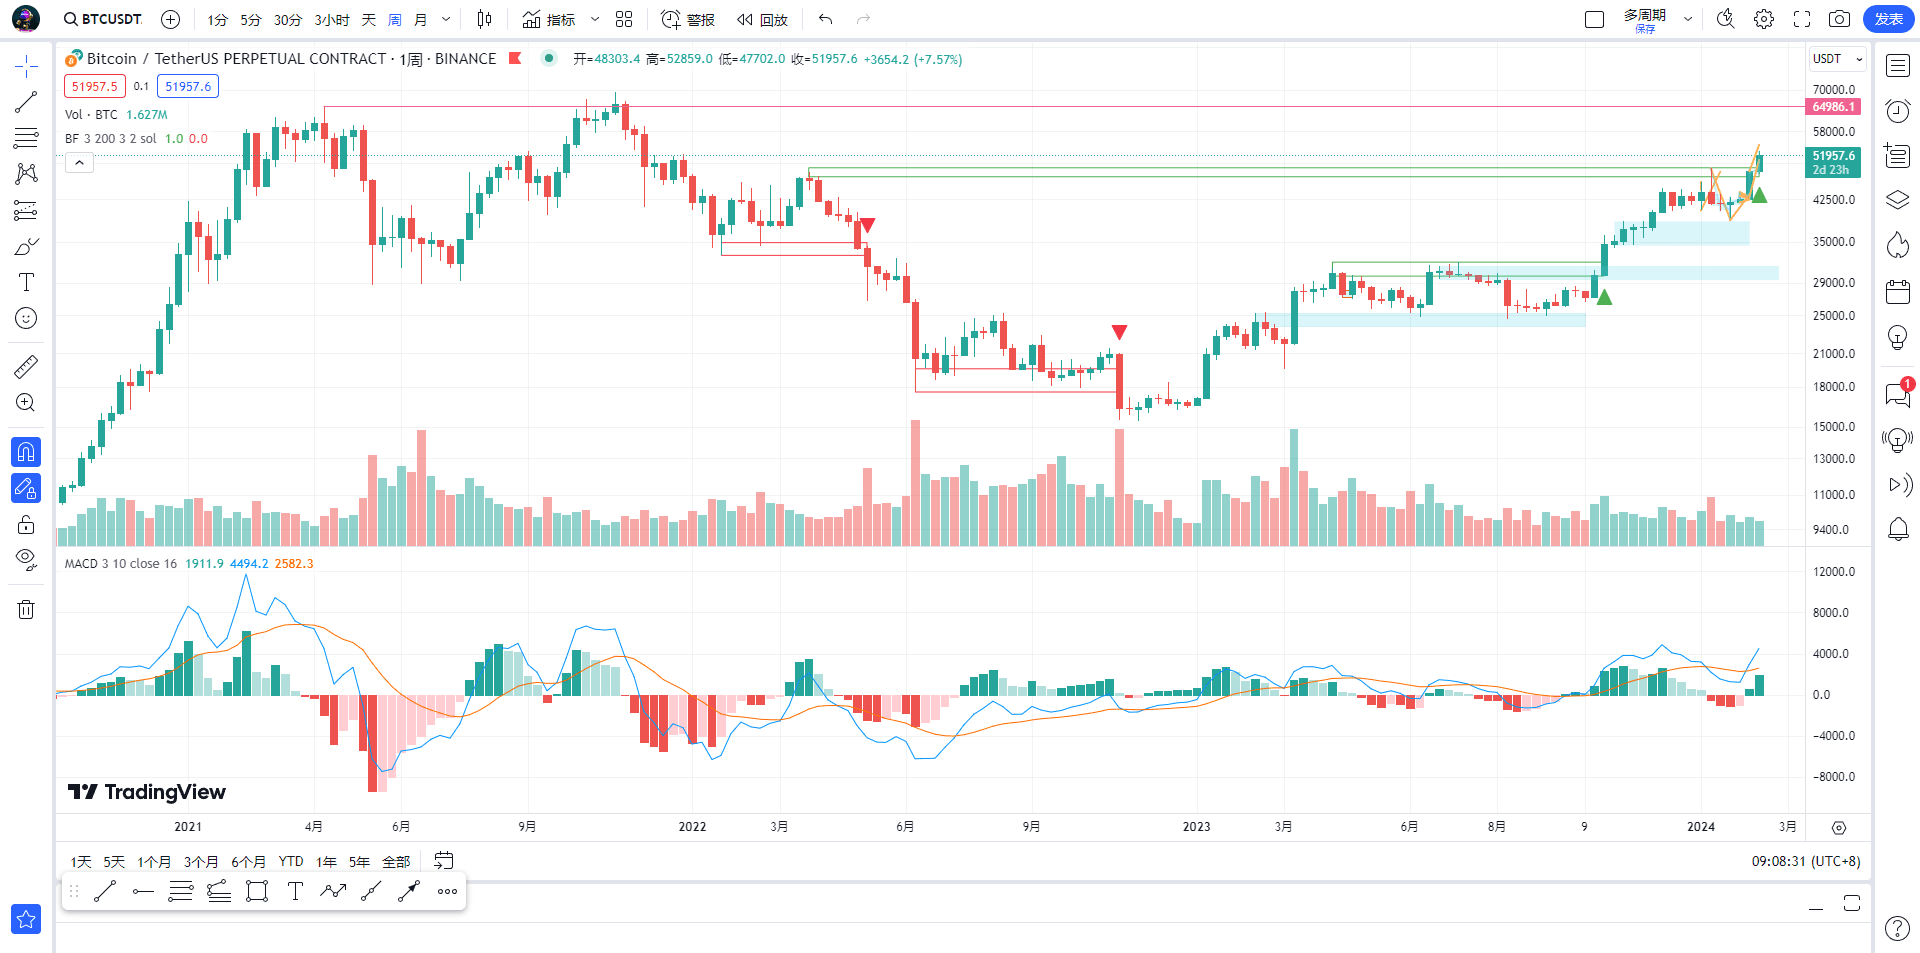Select the 月 monthly timeframe
1920x953 pixels.
[421, 20]
